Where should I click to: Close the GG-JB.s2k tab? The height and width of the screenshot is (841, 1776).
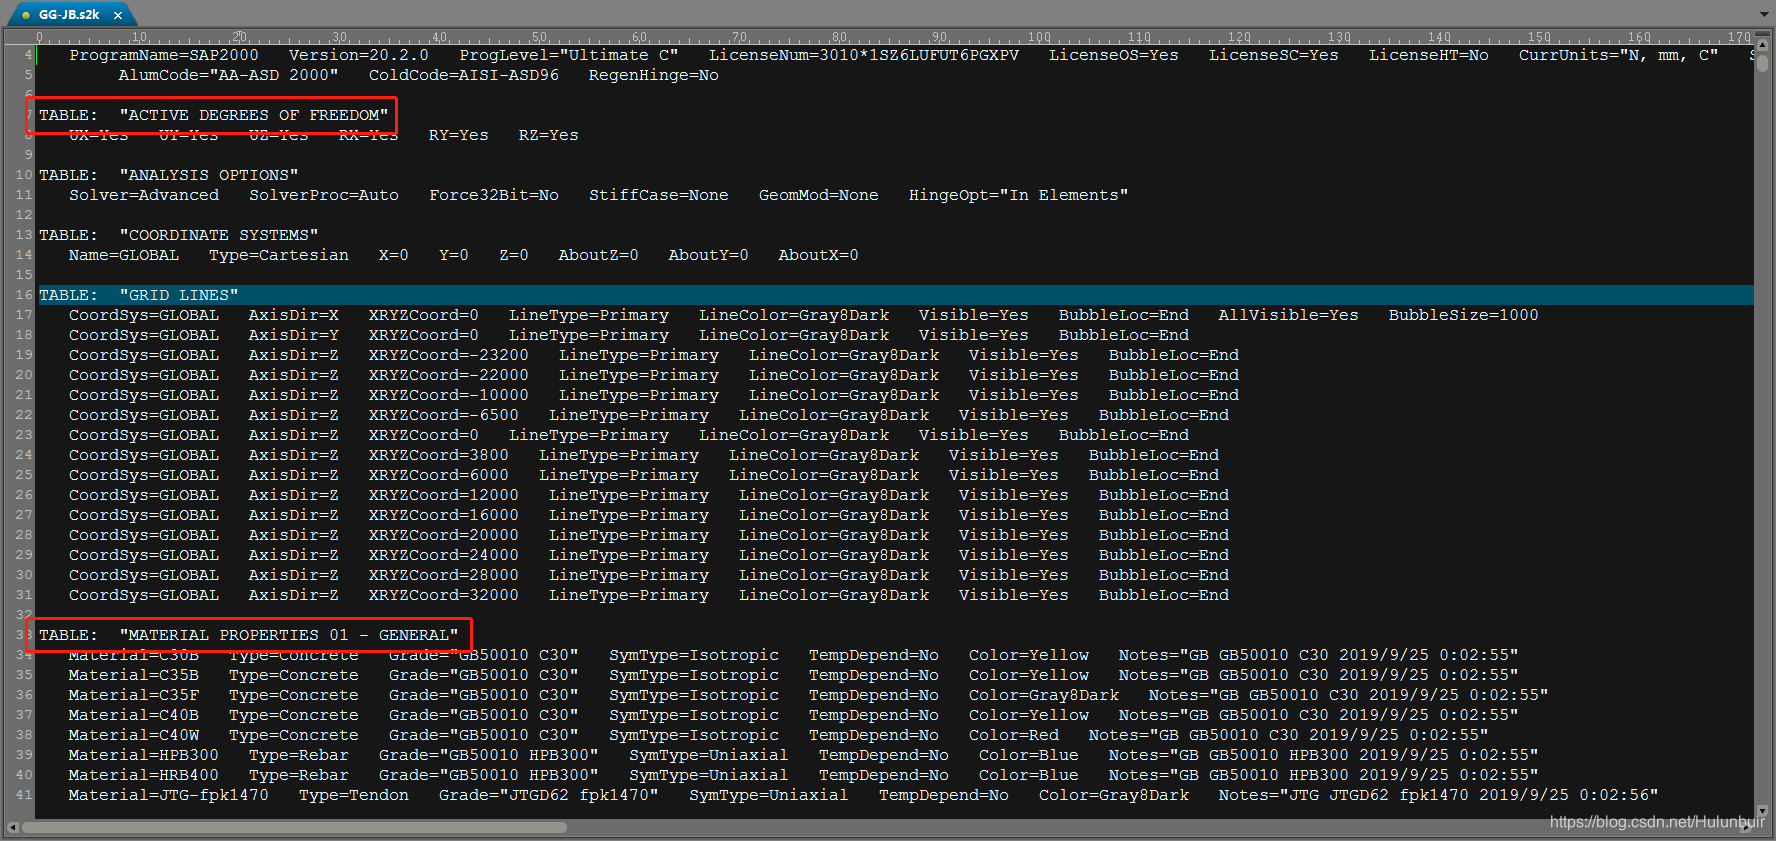pos(118,15)
